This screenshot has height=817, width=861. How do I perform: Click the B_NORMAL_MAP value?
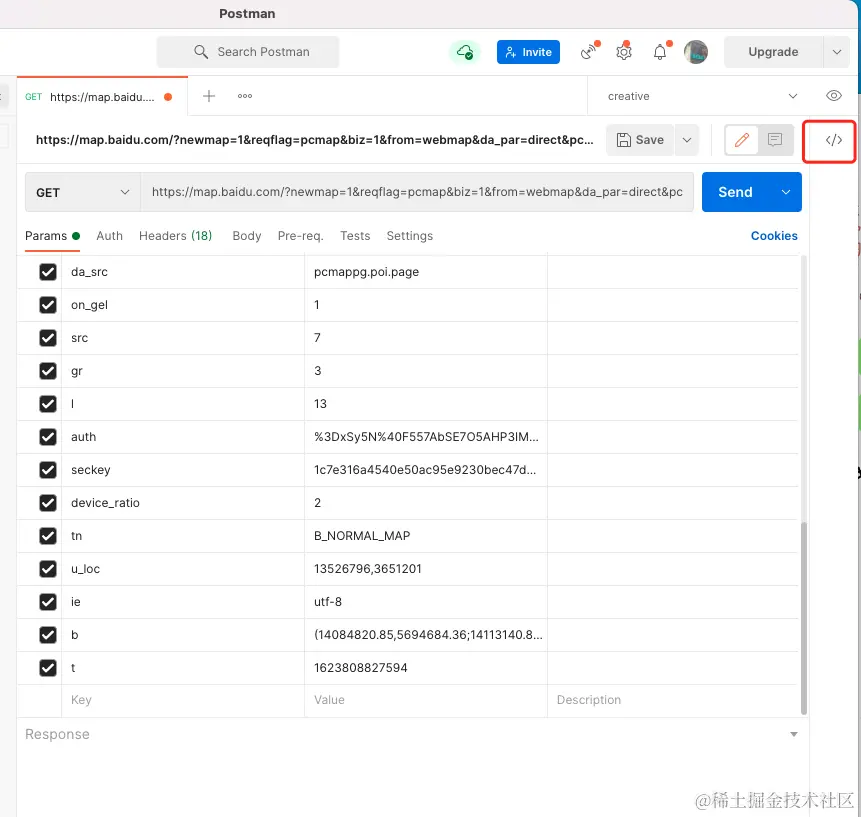click(x=362, y=536)
